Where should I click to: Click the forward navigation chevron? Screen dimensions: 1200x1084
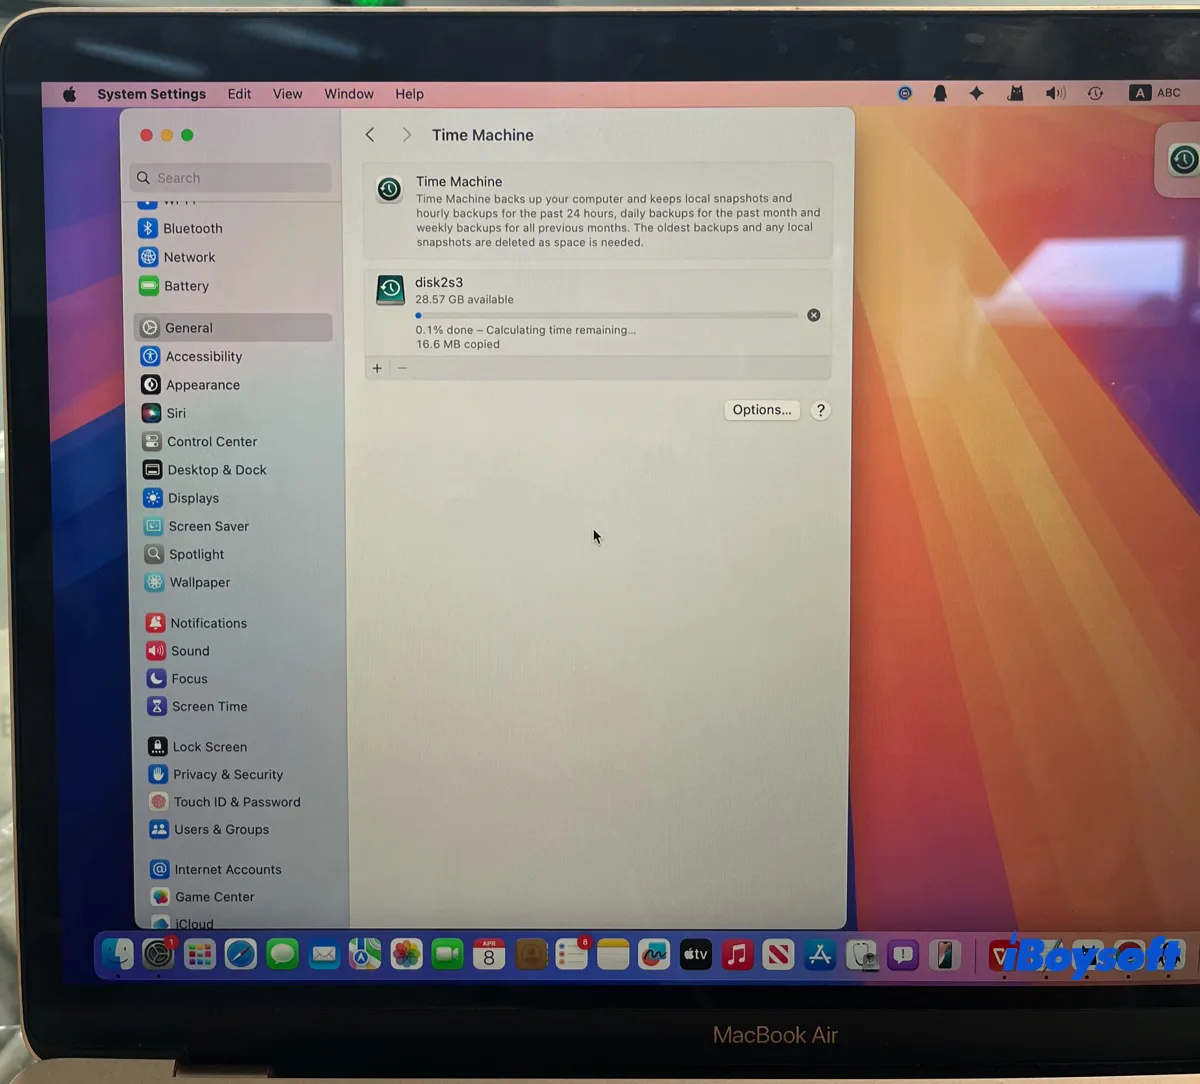[x=406, y=134]
